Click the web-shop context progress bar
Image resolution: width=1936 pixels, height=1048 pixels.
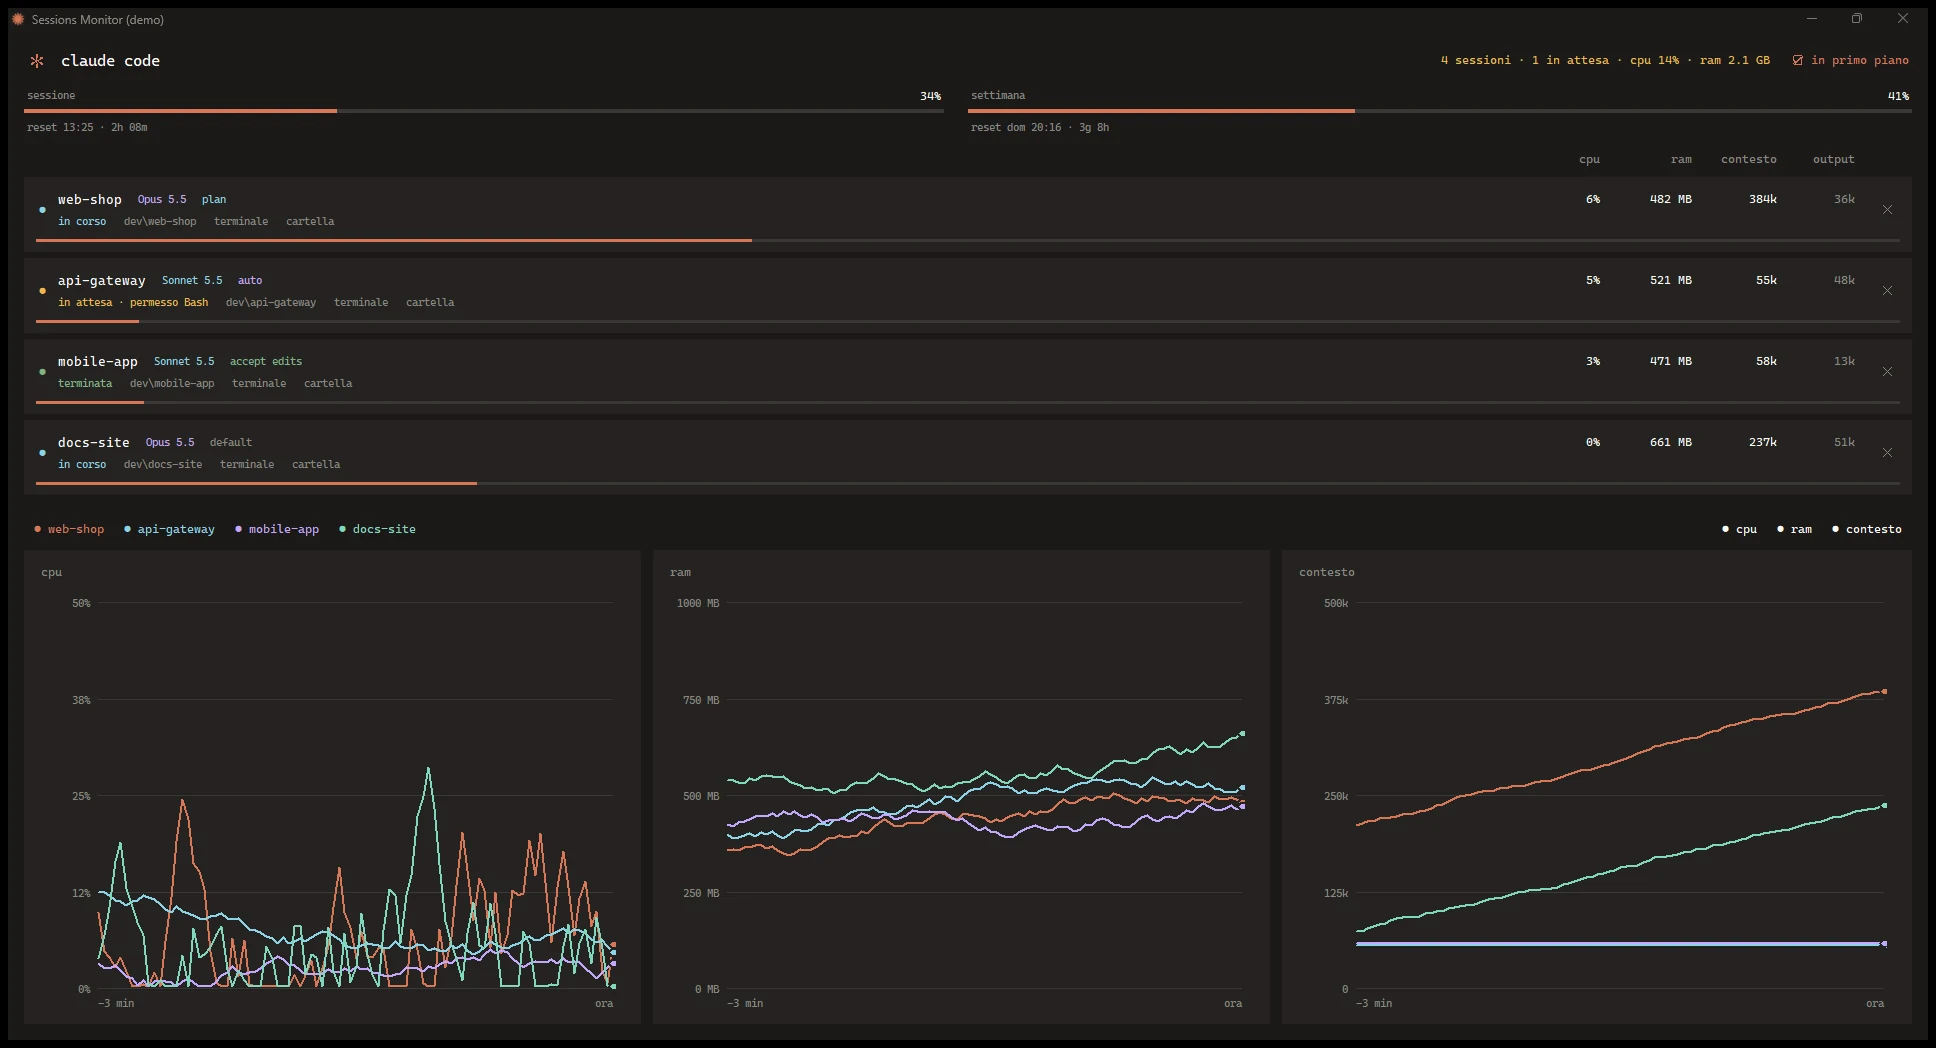pyautogui.click(x=968, y=240)
